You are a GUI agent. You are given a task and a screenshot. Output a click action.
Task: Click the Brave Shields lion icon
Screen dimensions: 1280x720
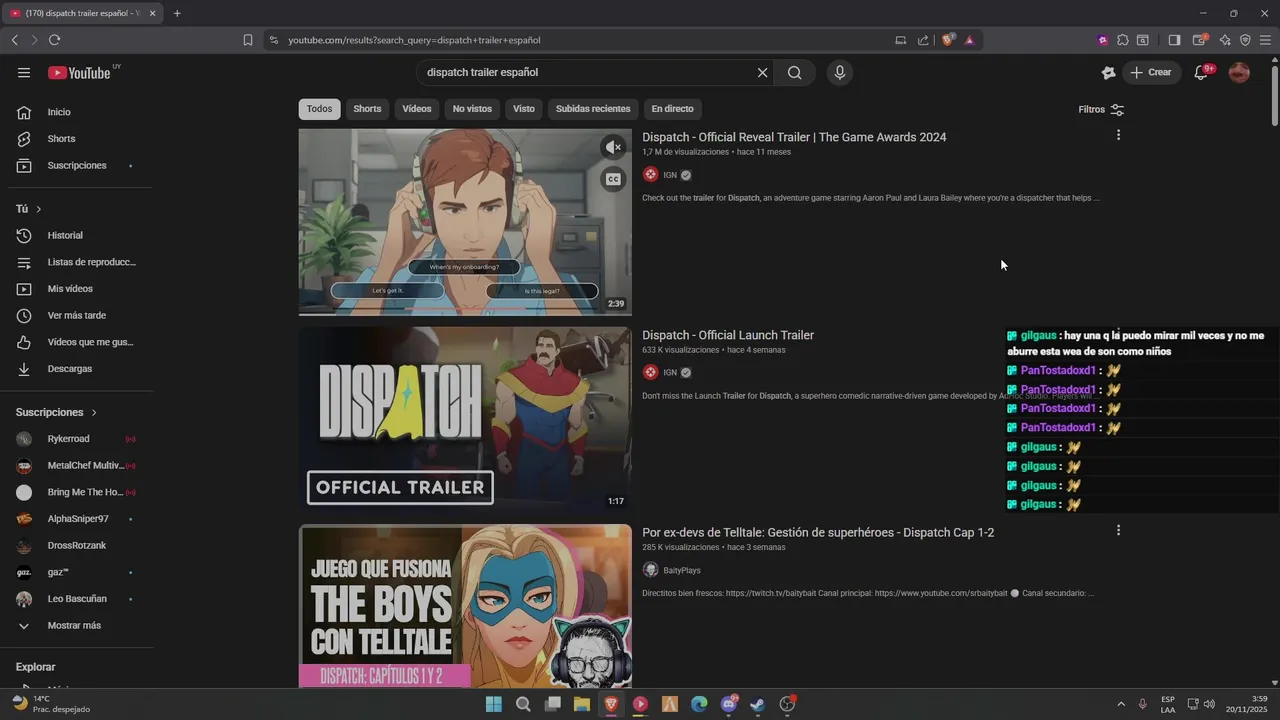(x=948, y=40)
